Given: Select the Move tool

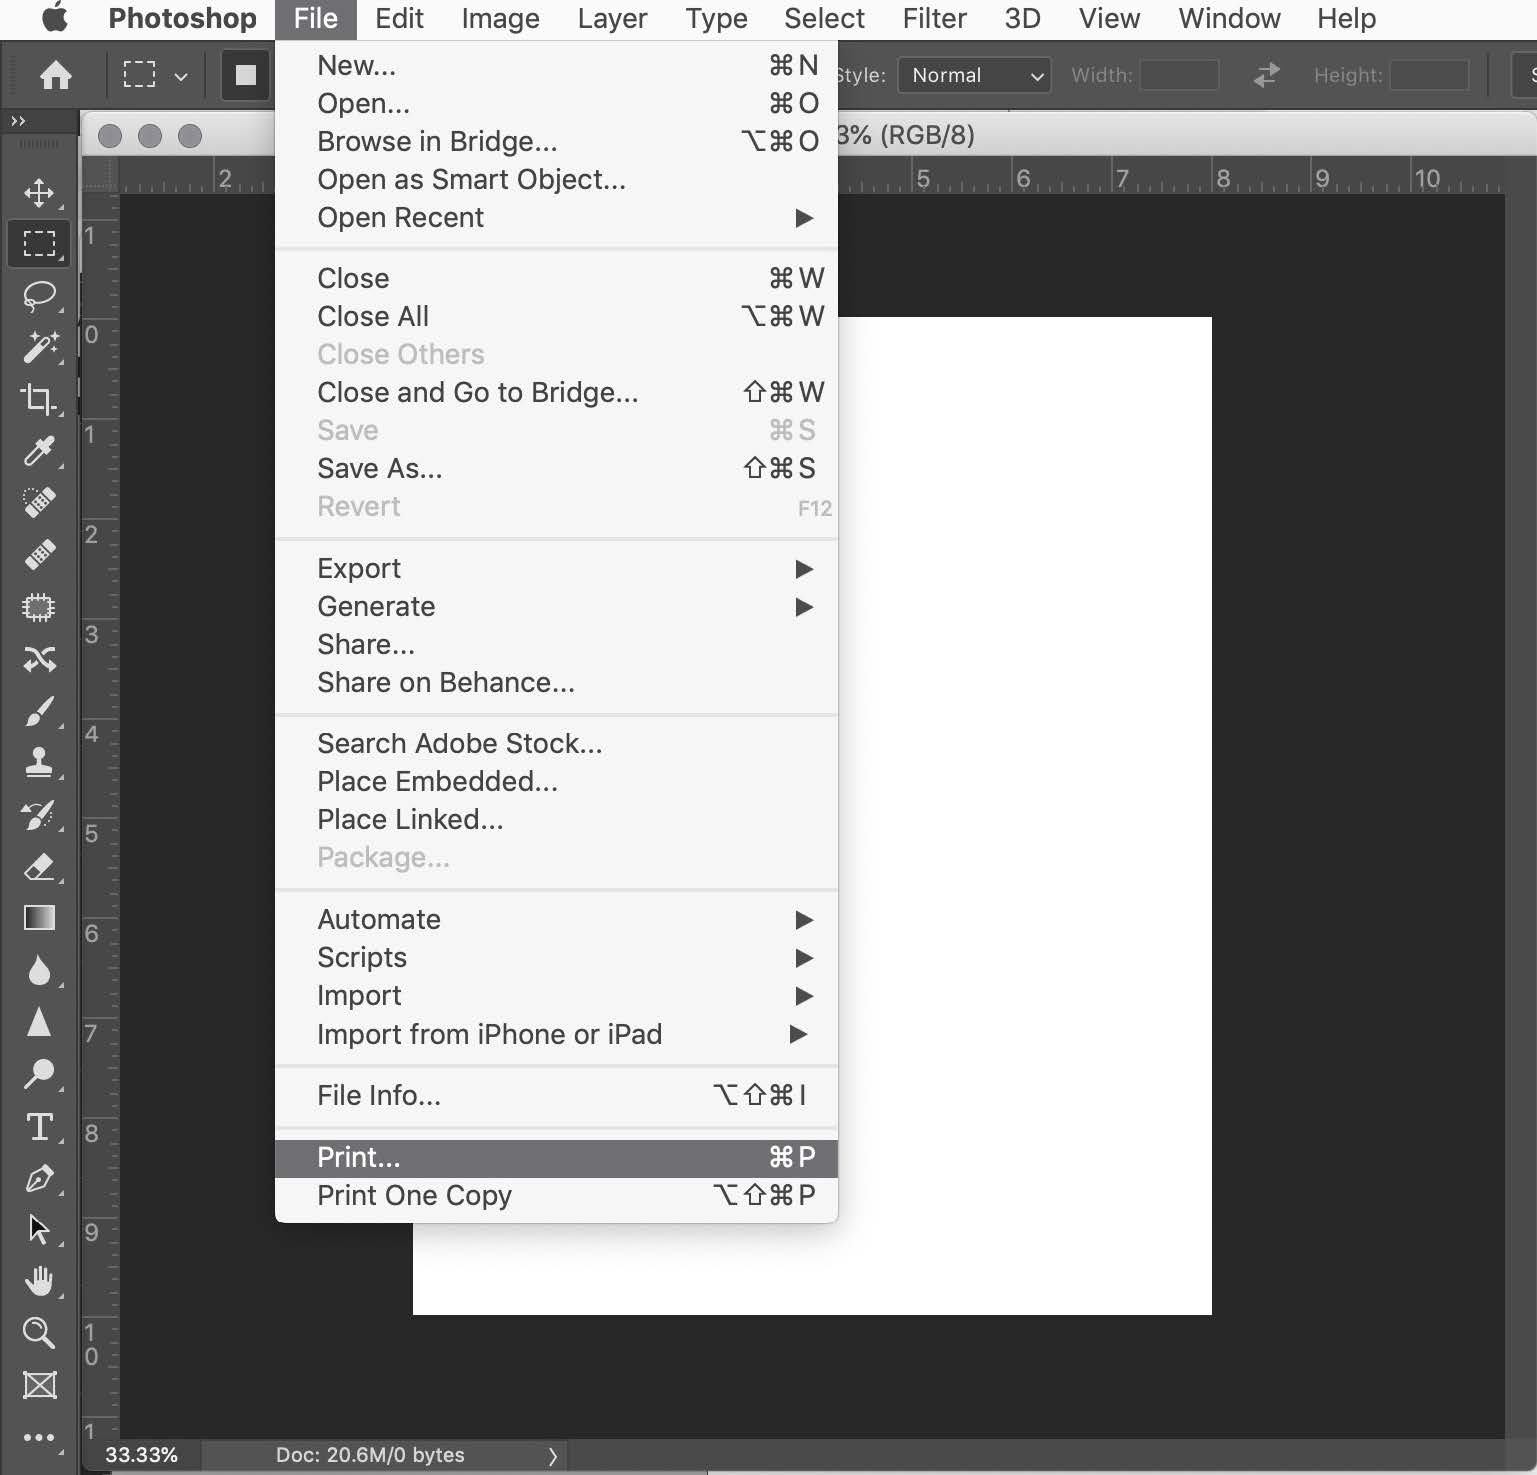Looking at the screenshot, I should (x=39, y=192).
